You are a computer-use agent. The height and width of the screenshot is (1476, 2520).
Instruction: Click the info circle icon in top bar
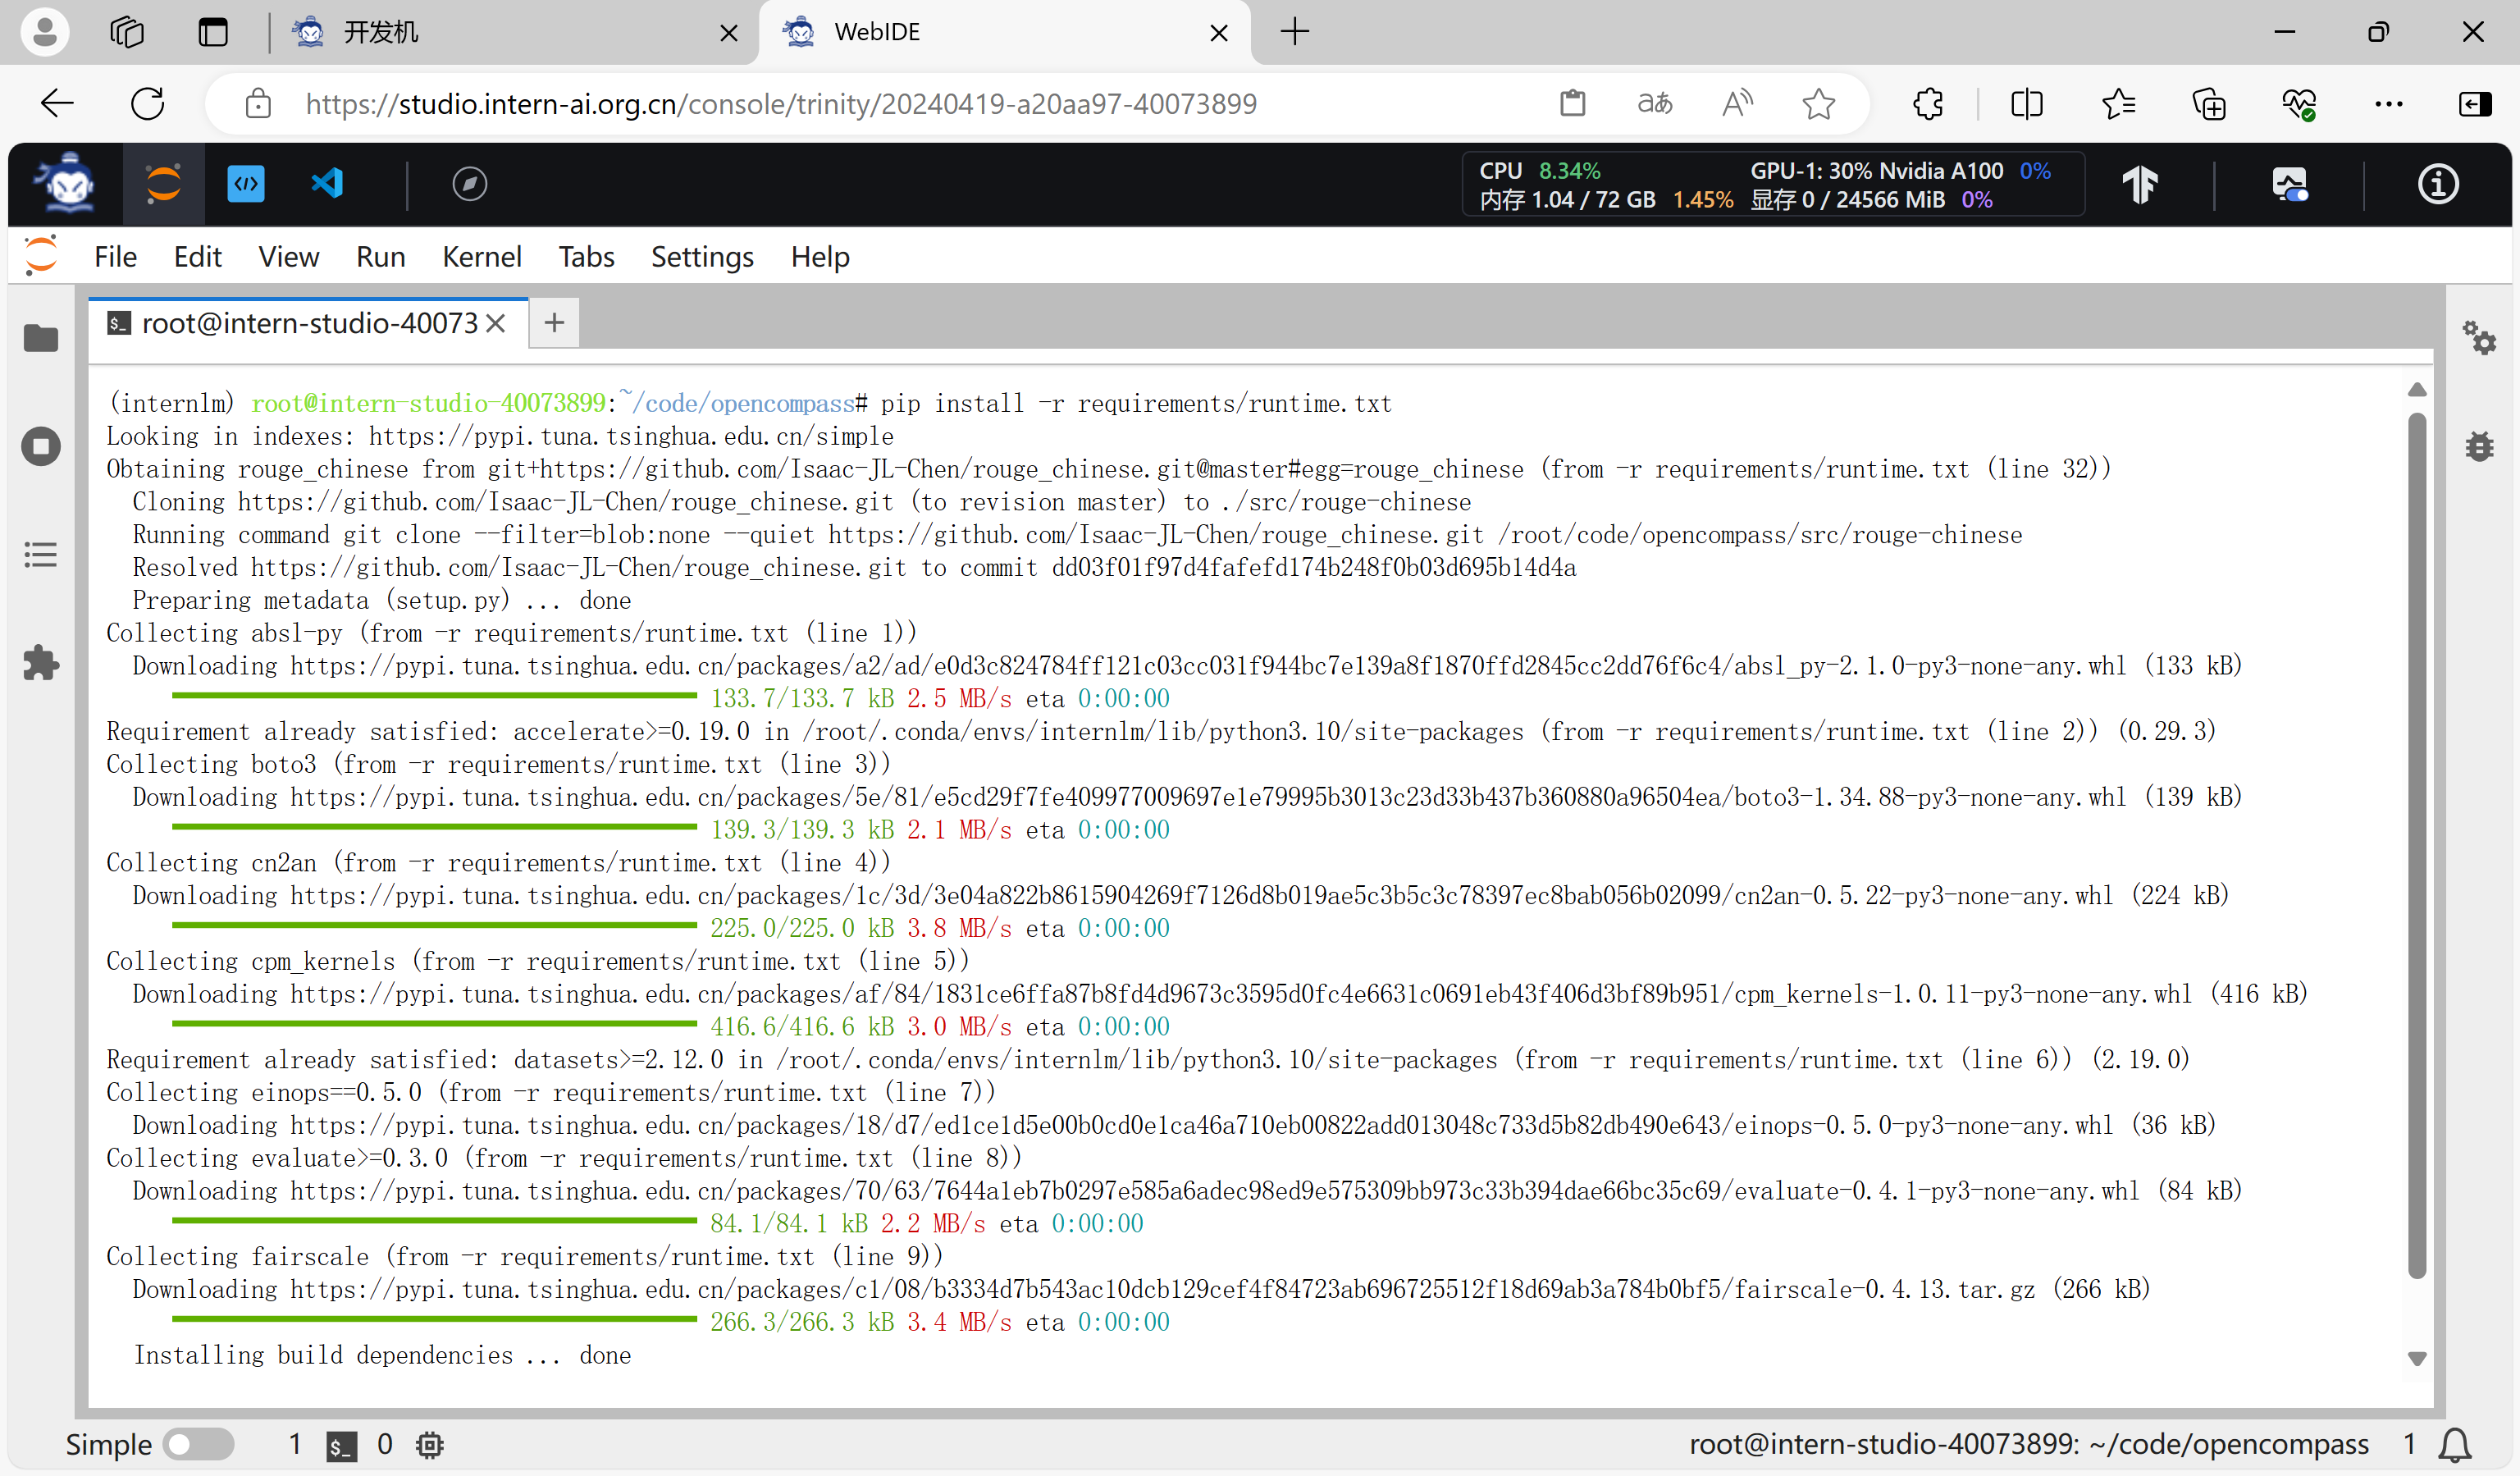(2437, 184)
